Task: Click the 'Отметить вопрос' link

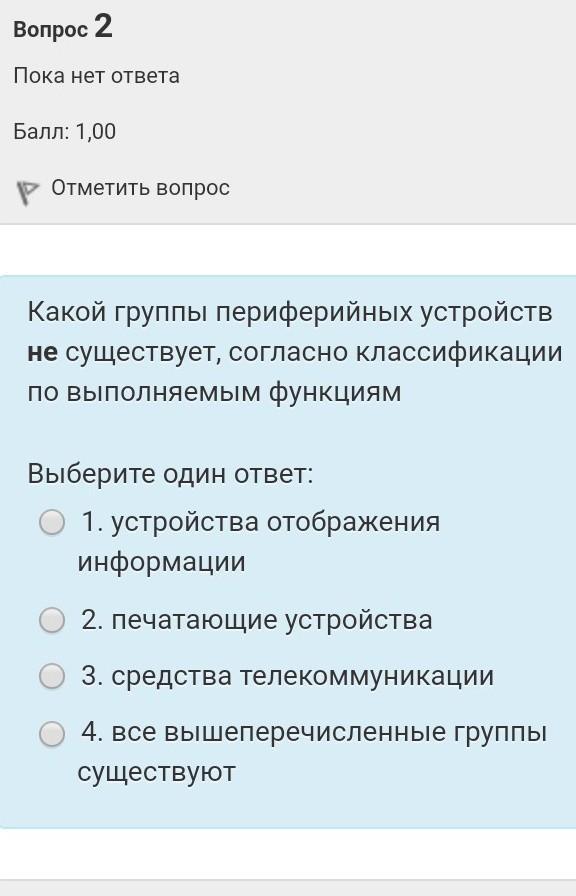Action: 141,188
